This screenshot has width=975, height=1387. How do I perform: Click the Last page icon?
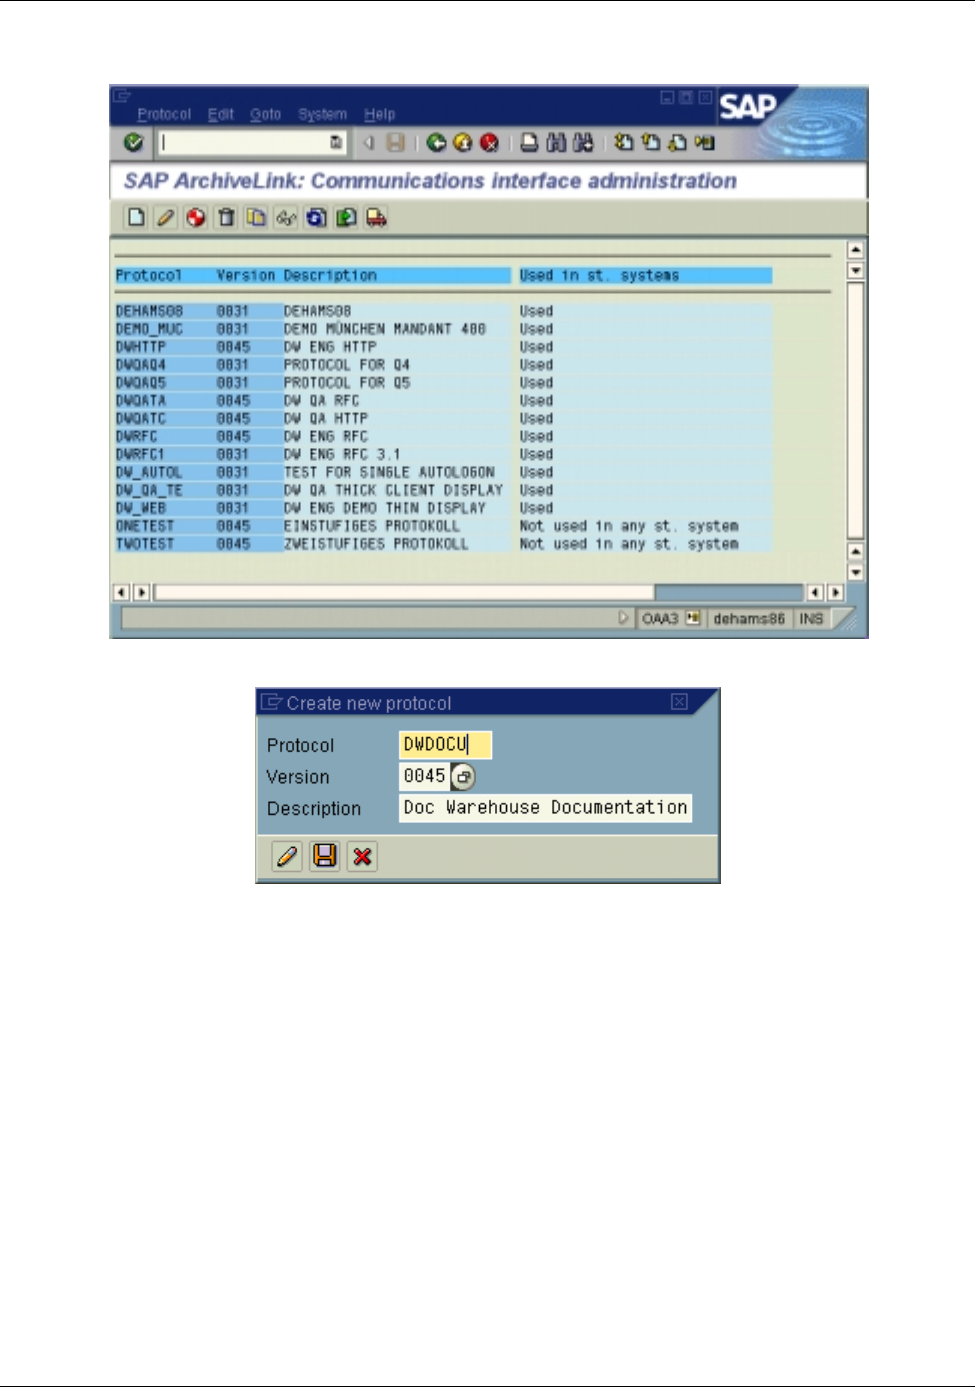pyautogui.click(x=705, y=143)
